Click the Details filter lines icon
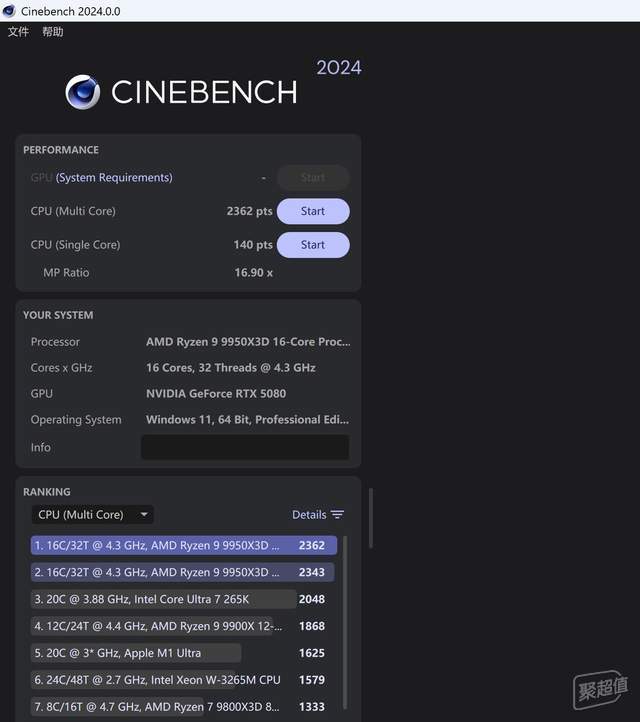This screenshot has height=722, width=640. (337, 514)
